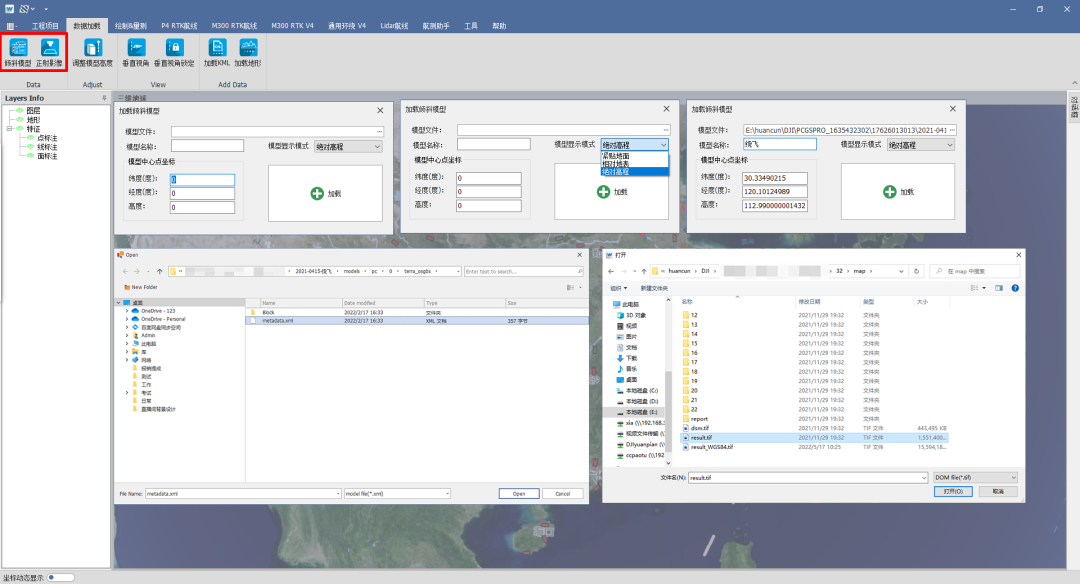Viewport: 1080px width, 584px height.
Task: Open the DOM file(*.tif) type dropdown
Action: coord(975,477)
